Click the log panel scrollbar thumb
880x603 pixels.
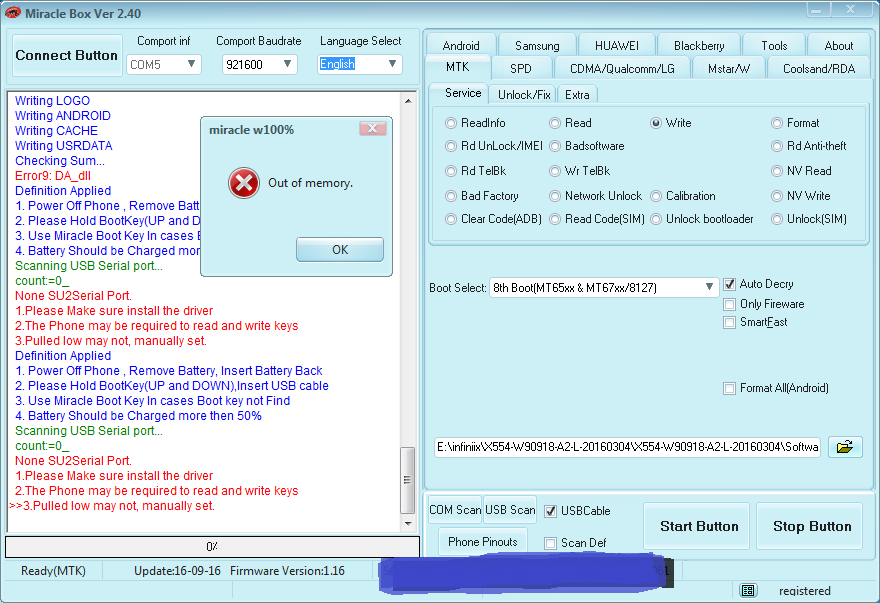click(407, 480)
